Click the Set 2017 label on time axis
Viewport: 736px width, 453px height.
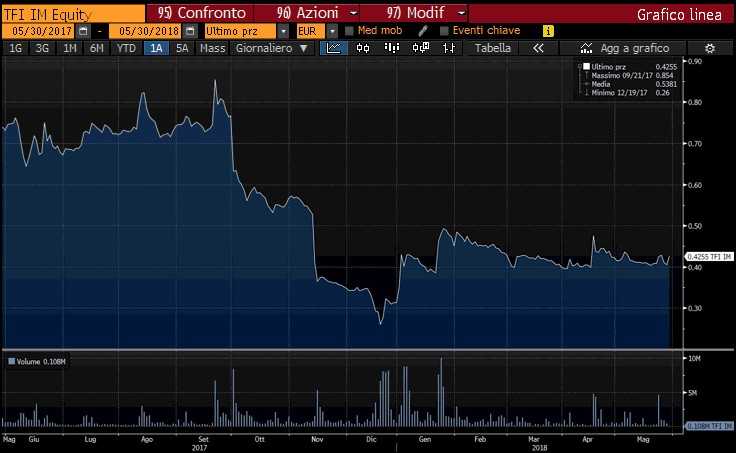202,444
